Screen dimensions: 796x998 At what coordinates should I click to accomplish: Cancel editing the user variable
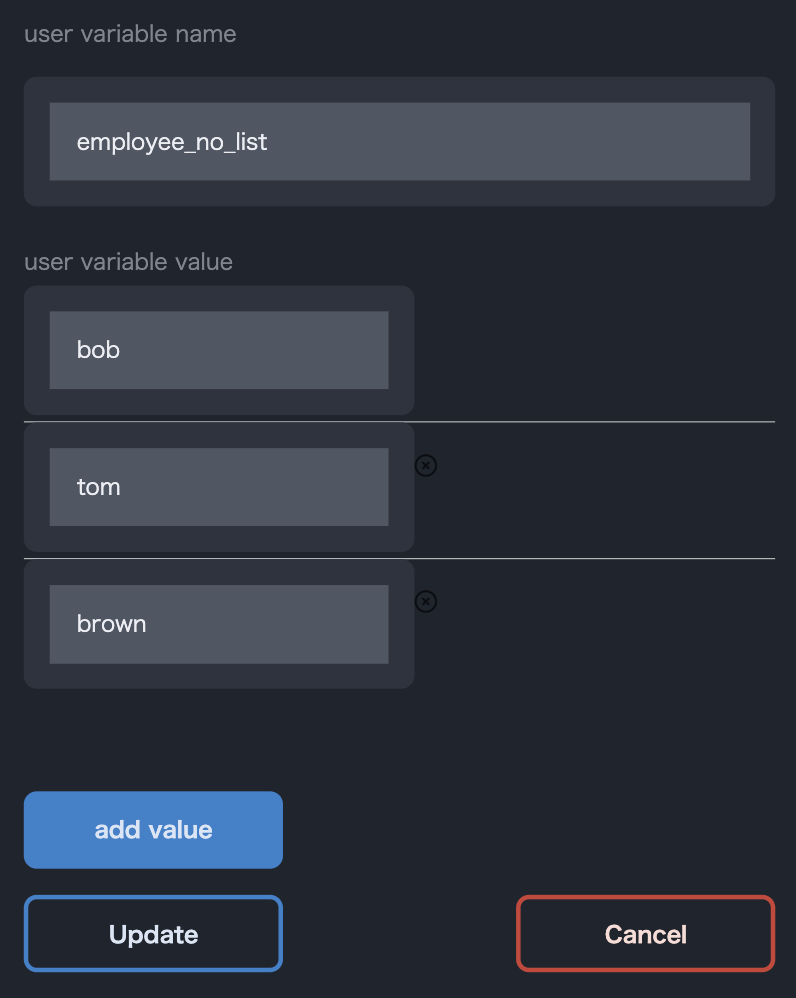645,934
